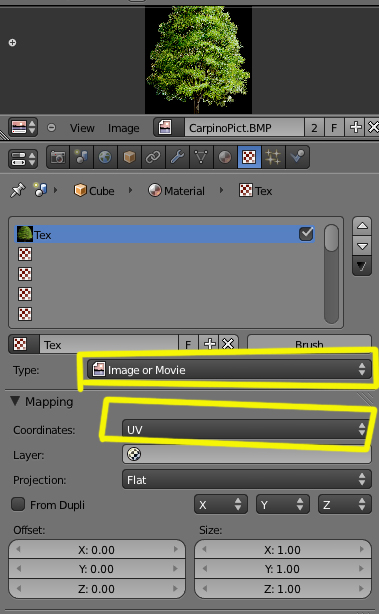This screenshot has width=379, height=614.
Task: Collapse the image editor header menus
Action: click(51, 128)
